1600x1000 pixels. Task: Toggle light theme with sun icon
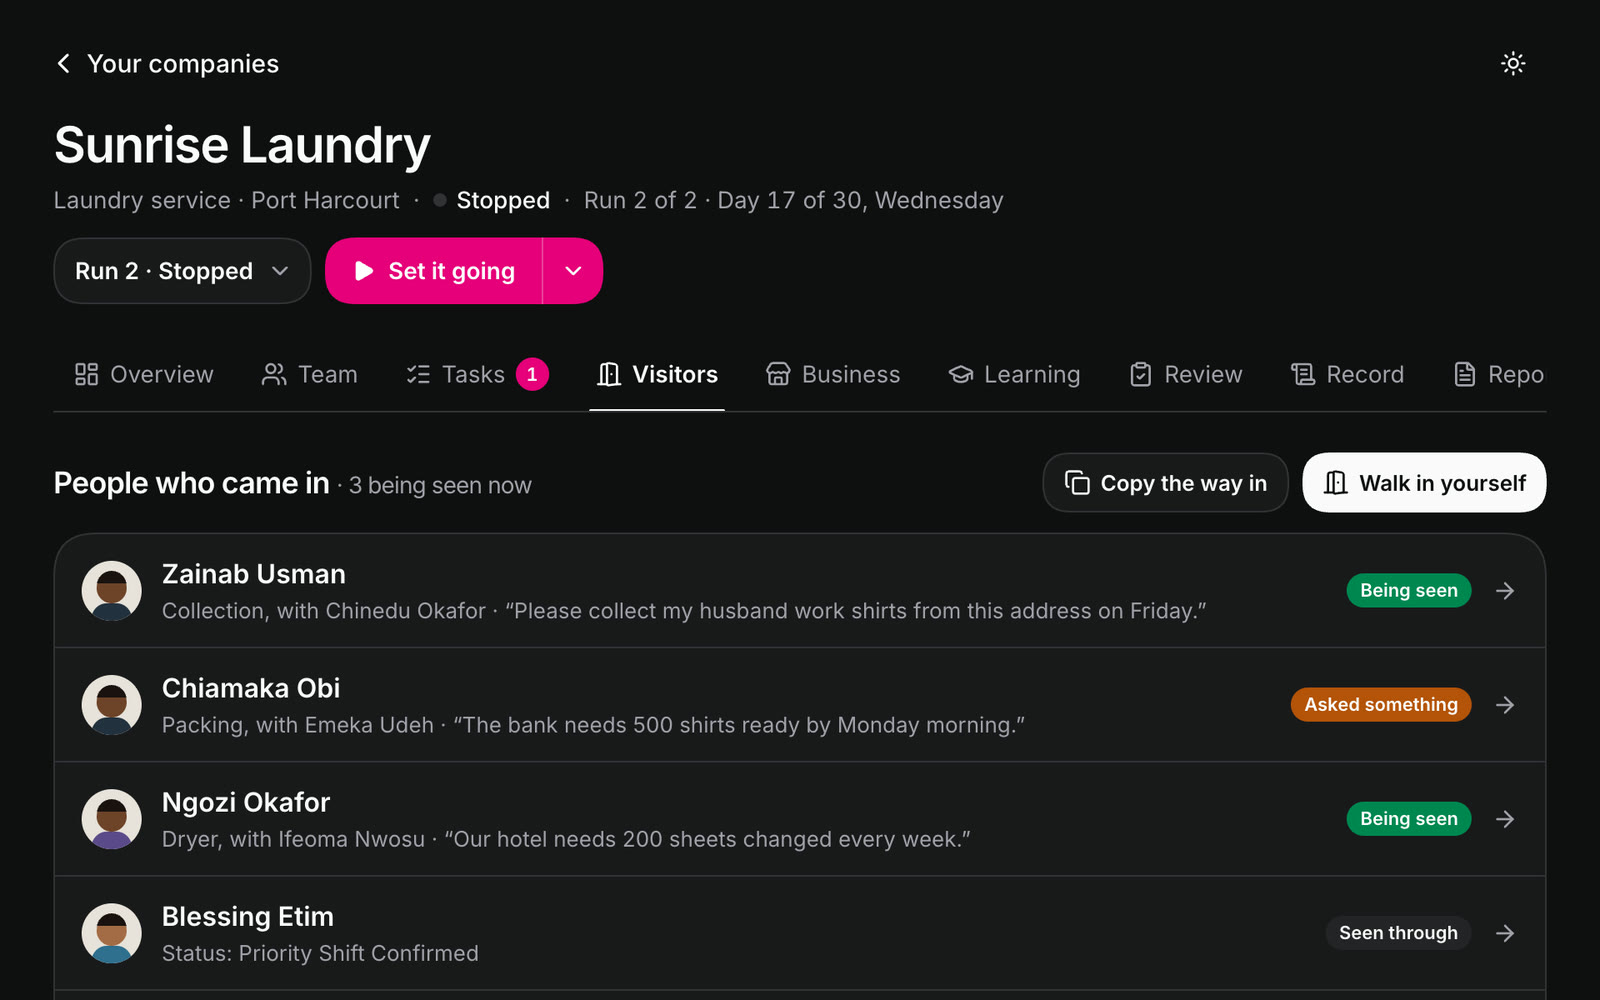[1513, 64]
